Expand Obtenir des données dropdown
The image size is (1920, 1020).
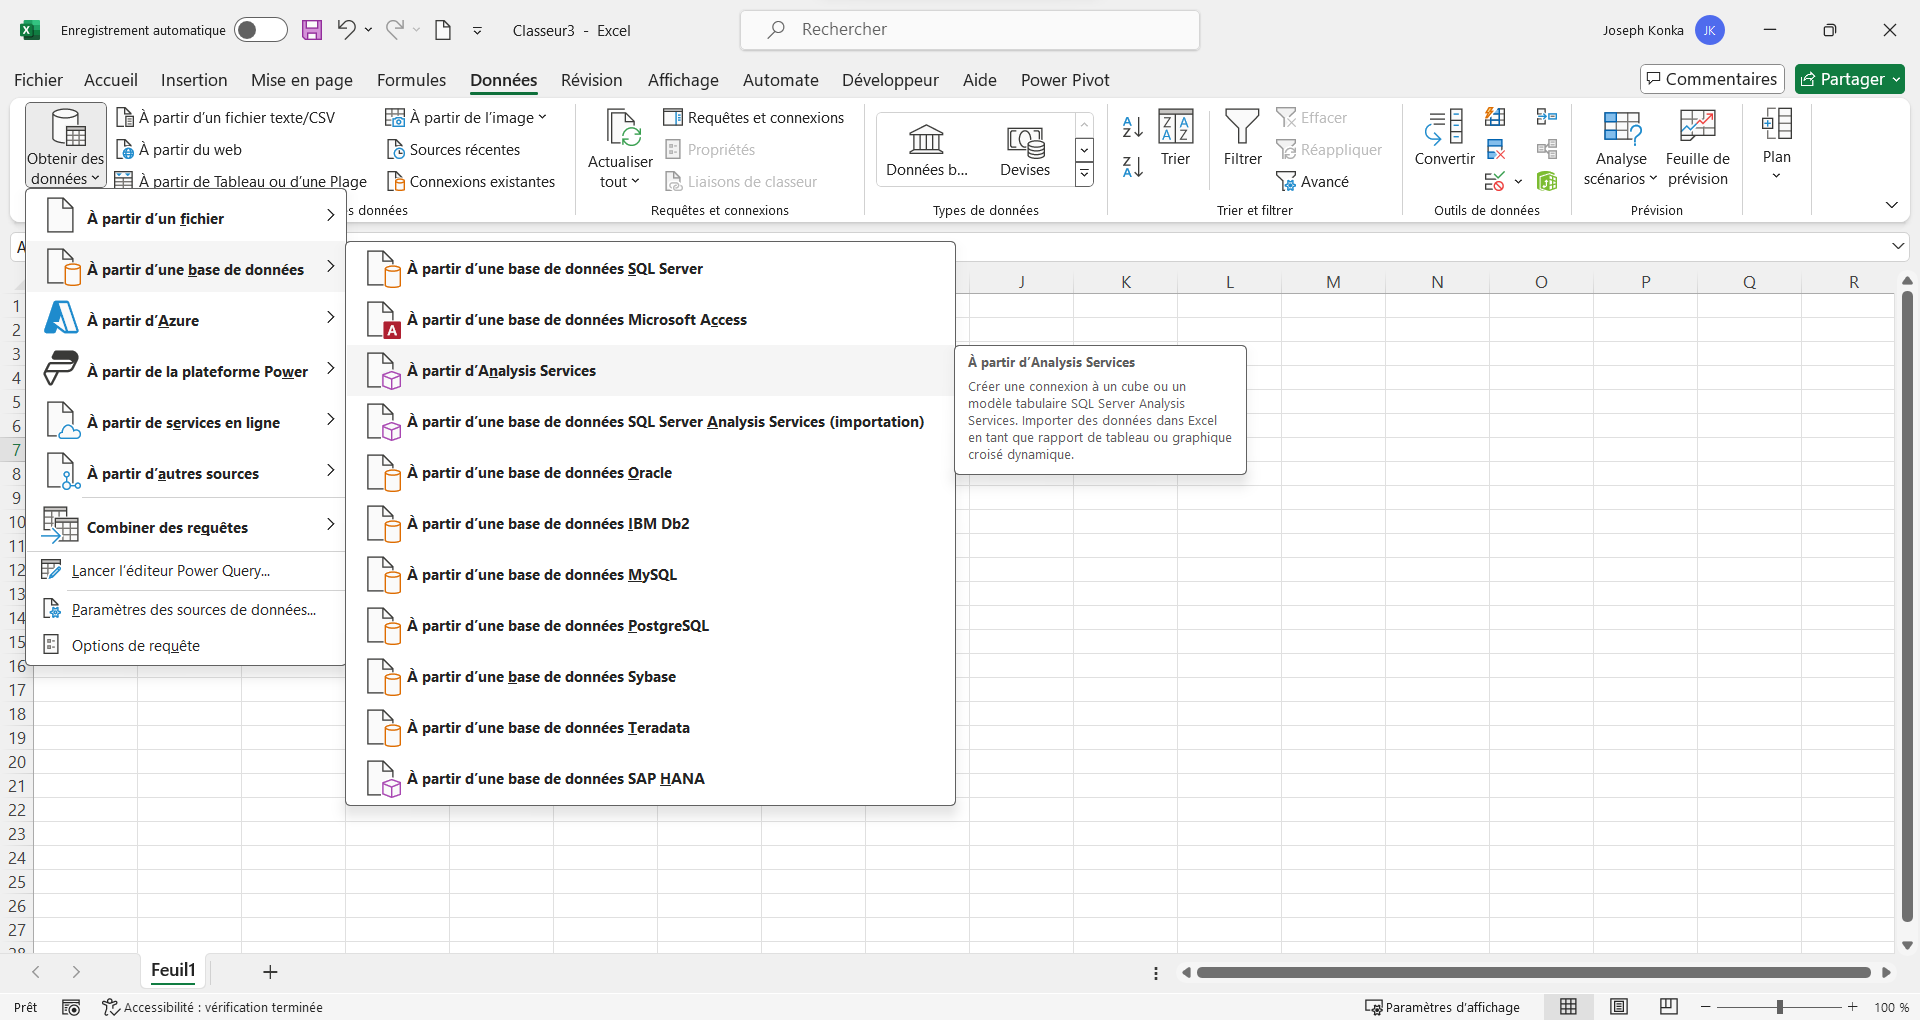[x=66, y=145]
